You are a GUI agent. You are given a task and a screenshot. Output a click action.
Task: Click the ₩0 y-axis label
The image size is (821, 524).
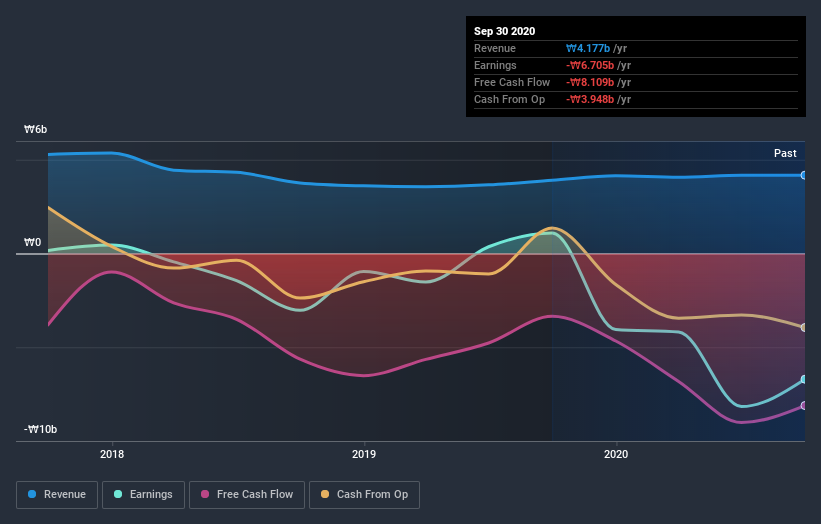point(32,242)
